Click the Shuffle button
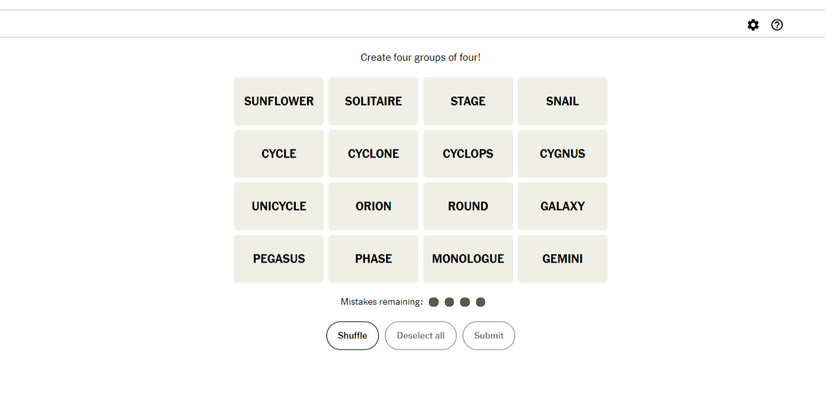The width and height of the screenshot is (825, 412). coord(353,336)
